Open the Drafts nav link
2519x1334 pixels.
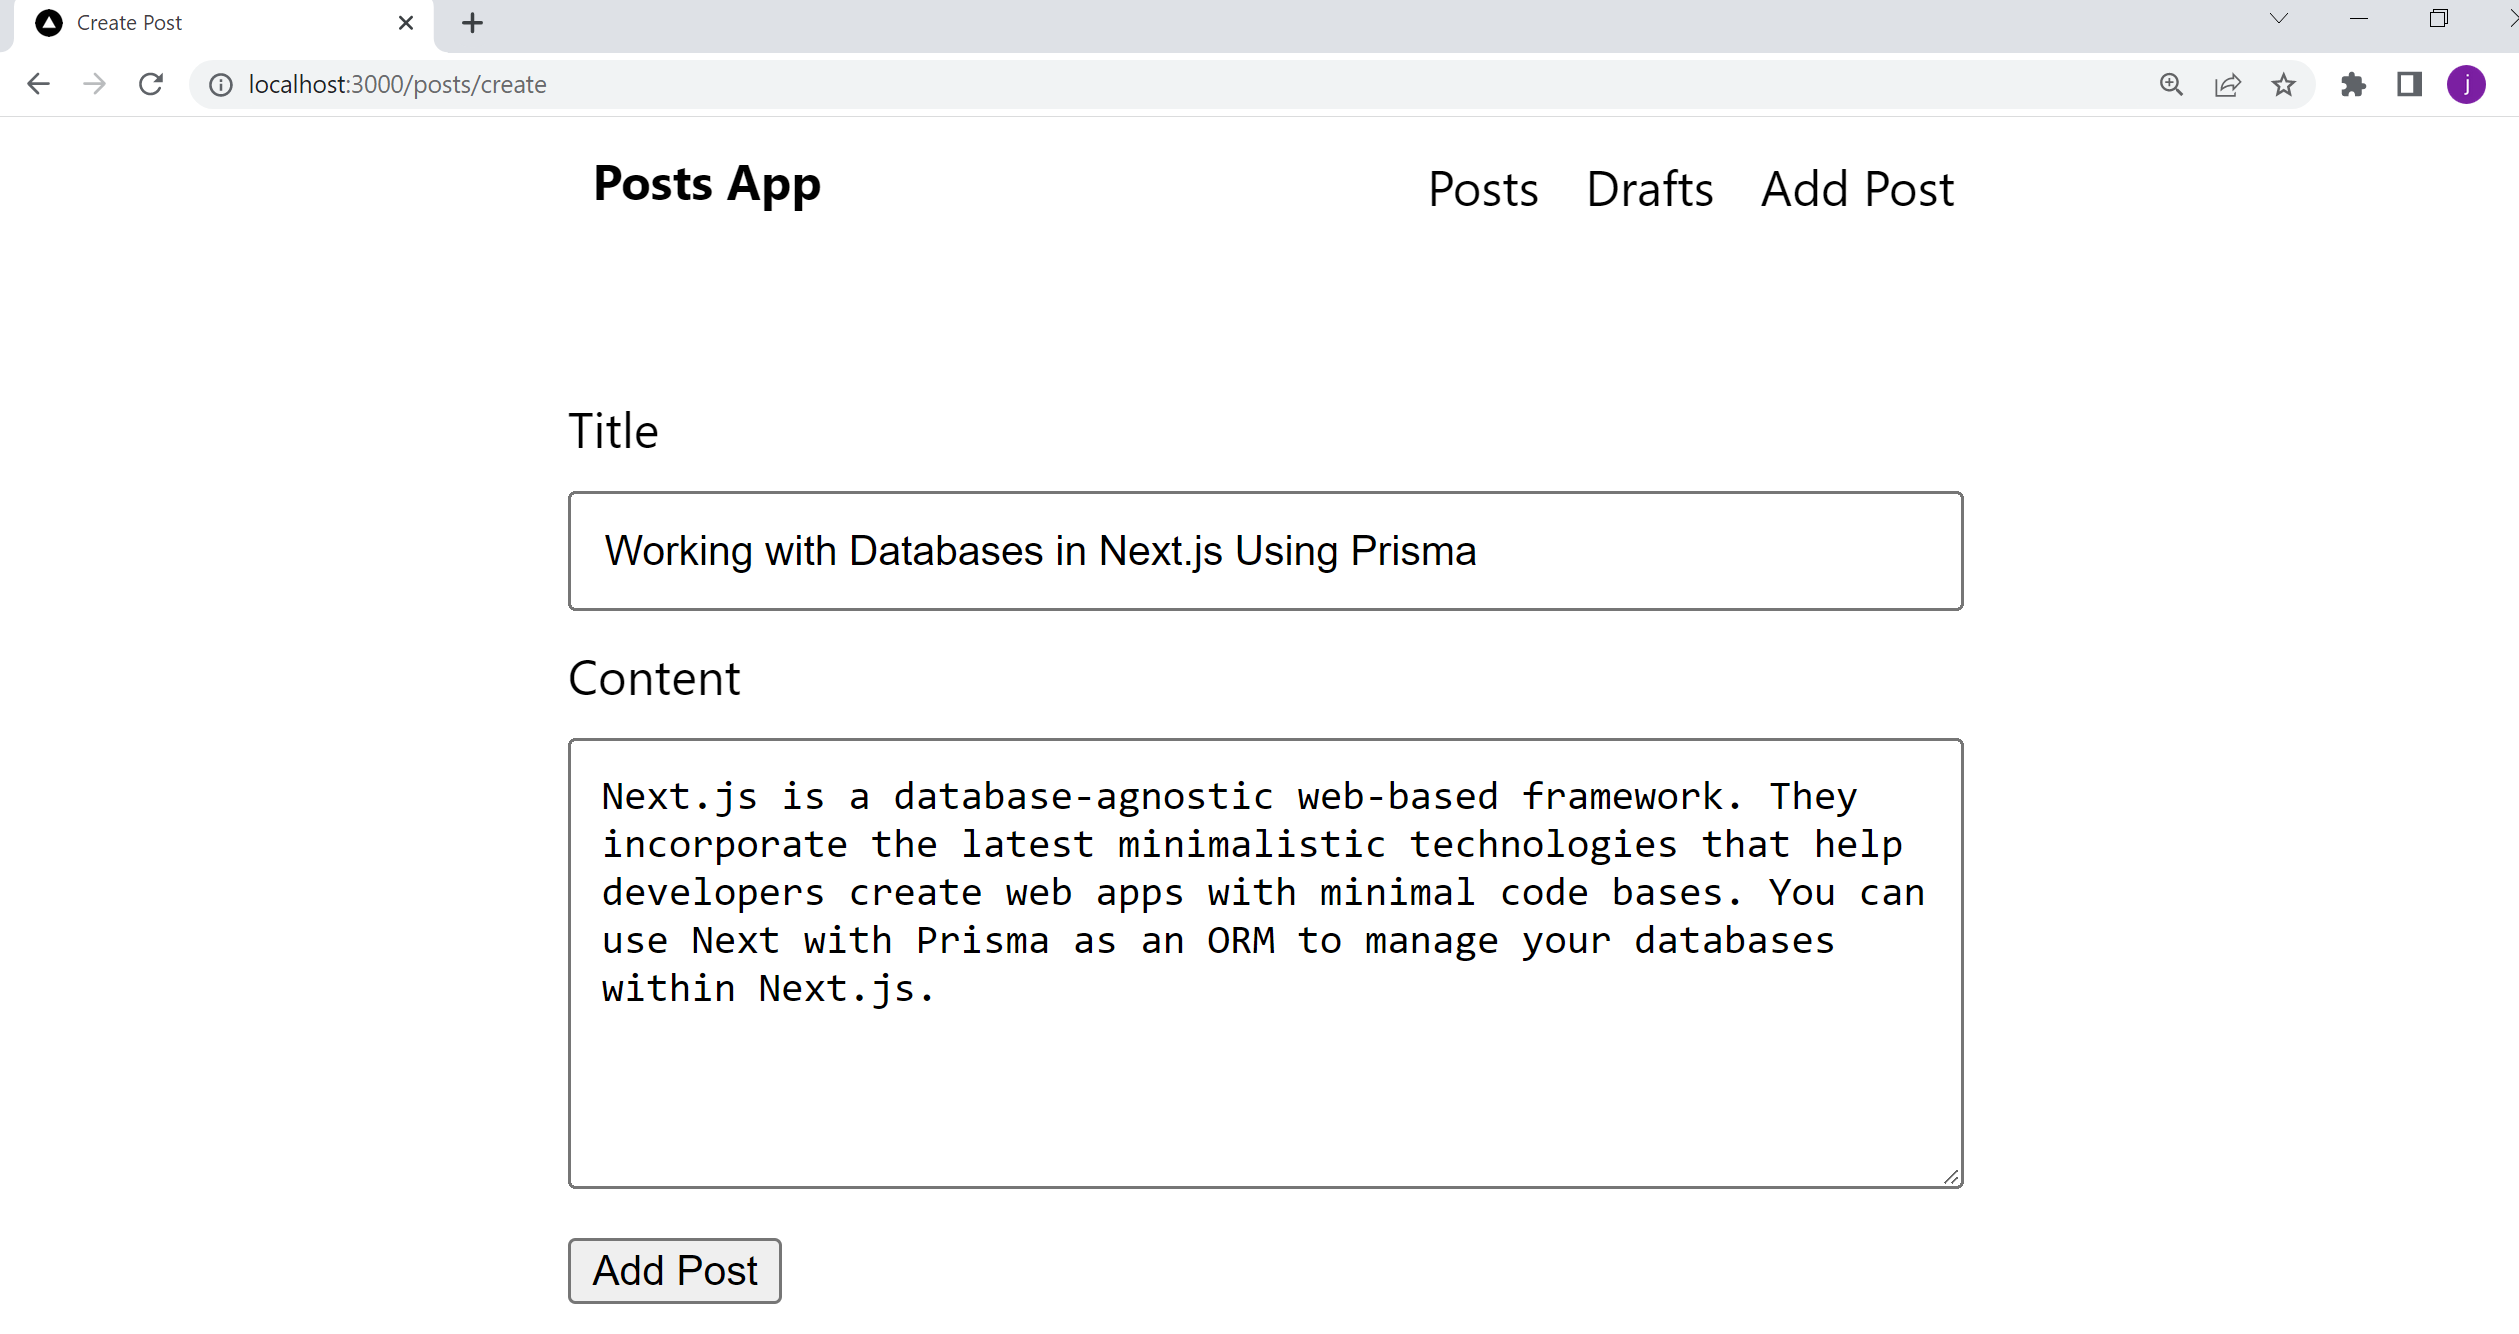(1650, 190)
